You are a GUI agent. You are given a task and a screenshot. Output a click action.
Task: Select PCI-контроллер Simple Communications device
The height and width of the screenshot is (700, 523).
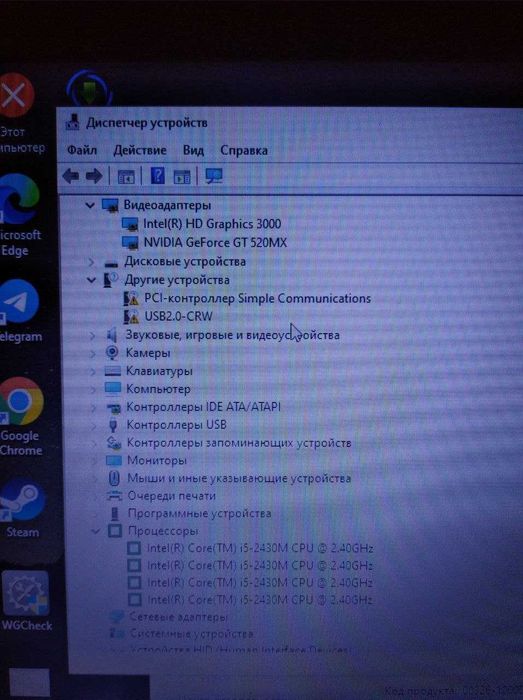click(257, 298)
